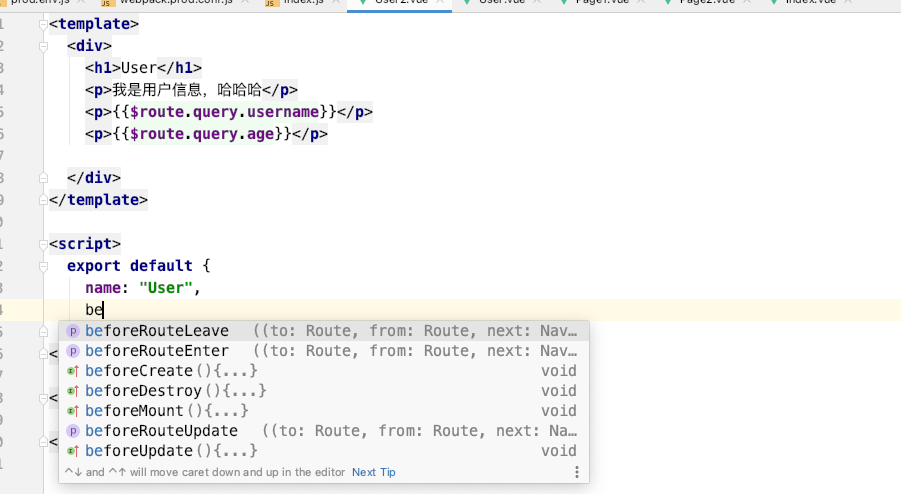Place caret after typed 'be' text
This screenshot has width=901, height=494.
[x=103, y=310]
